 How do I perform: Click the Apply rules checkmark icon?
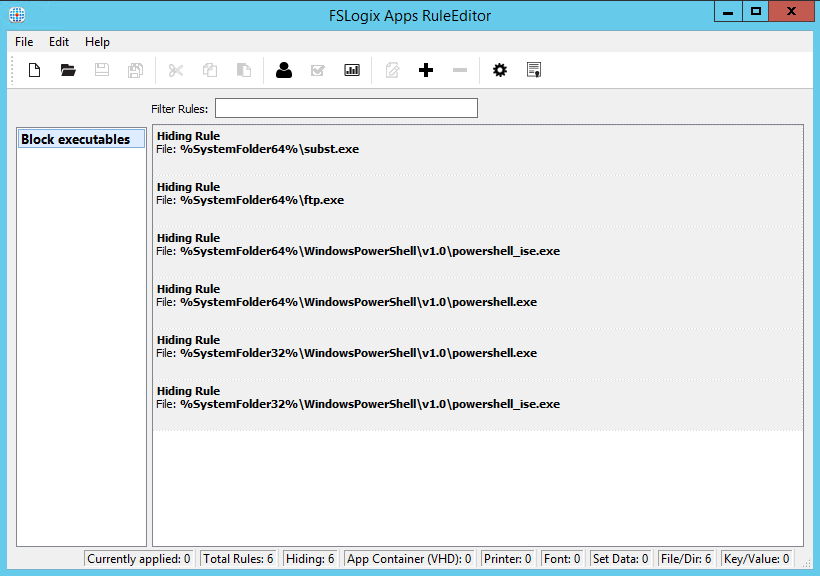317,70
